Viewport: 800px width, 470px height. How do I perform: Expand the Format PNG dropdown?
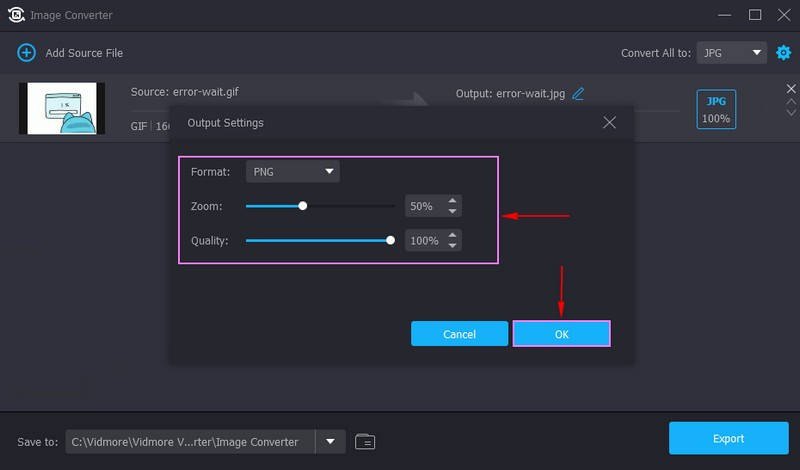click(292, 172)
